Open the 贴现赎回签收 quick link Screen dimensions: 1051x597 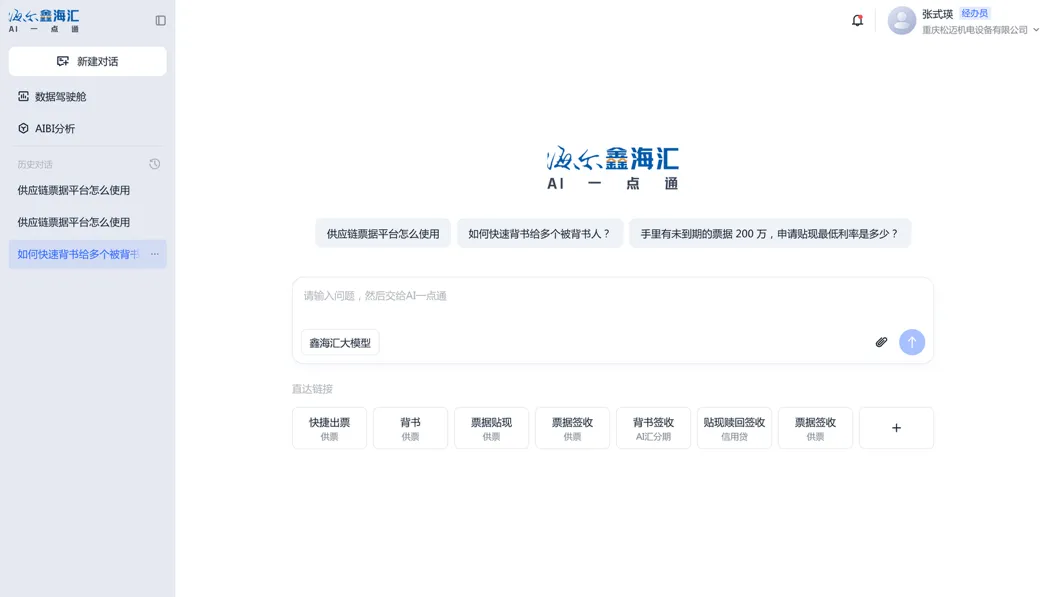click(x=734, y=428)
